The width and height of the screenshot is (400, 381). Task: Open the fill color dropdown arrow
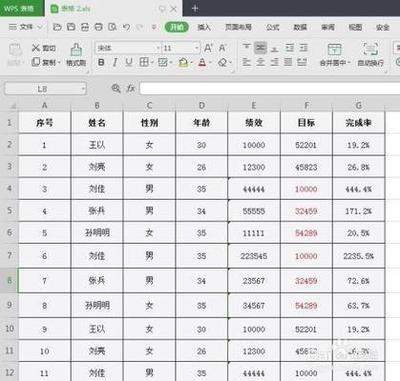[191, 62]
